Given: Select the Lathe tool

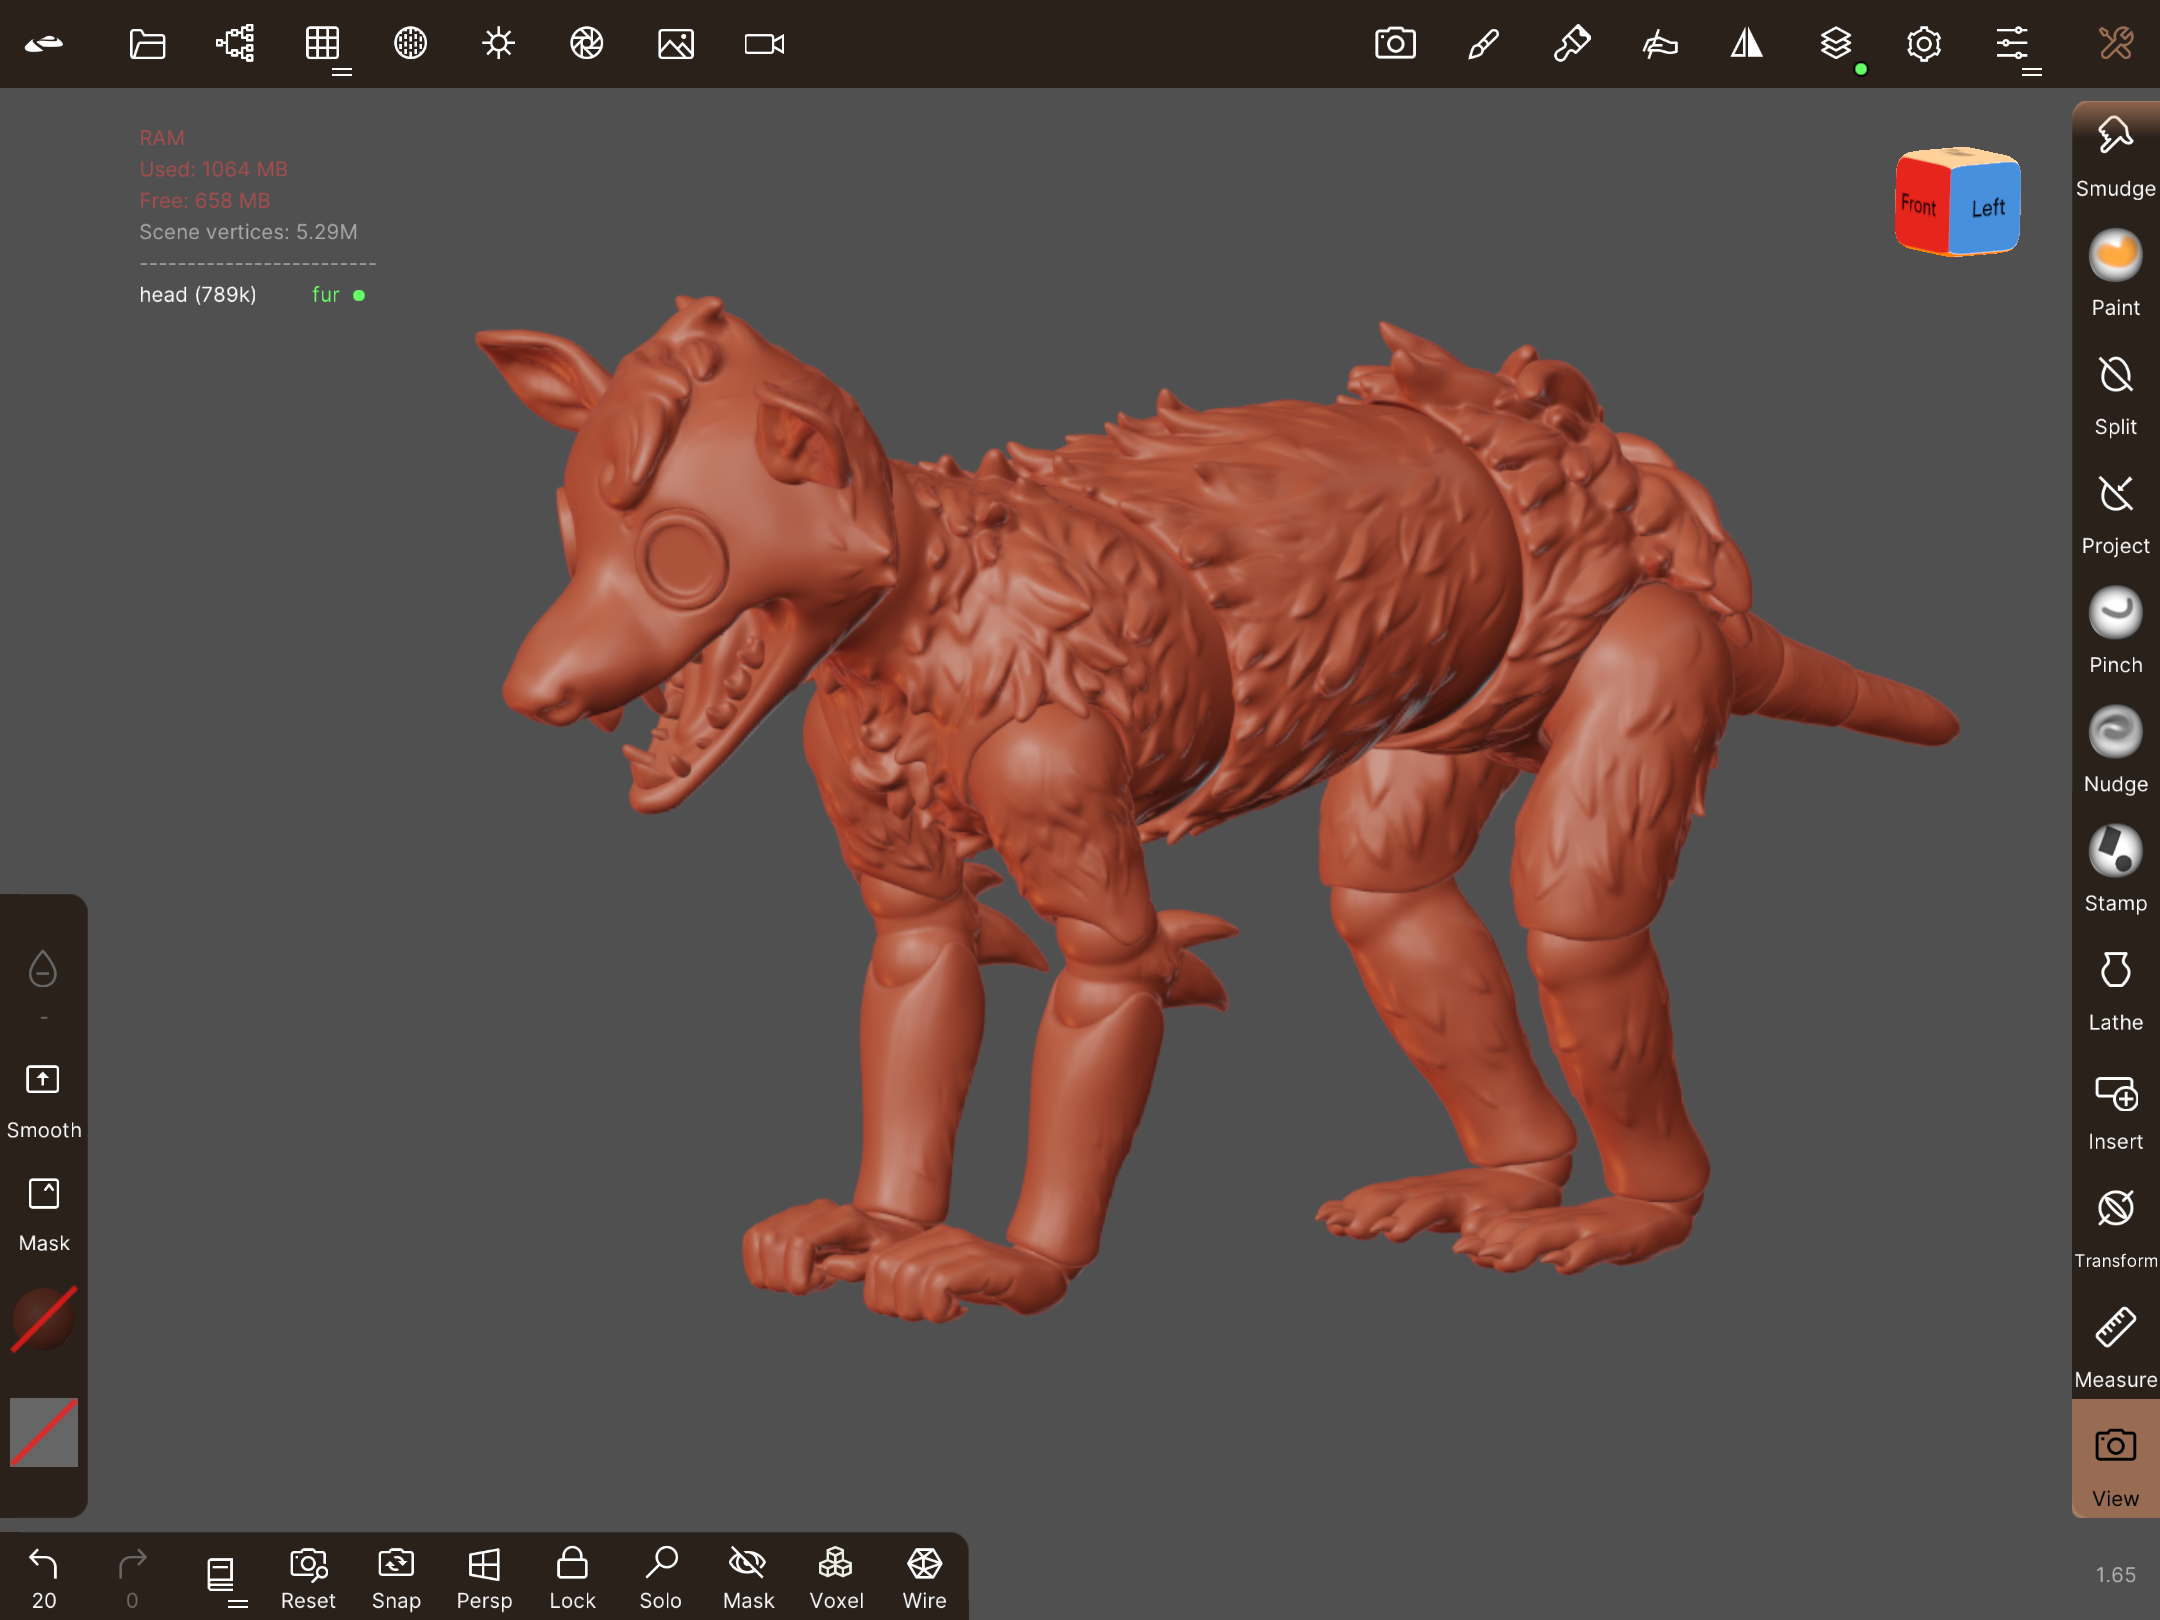Looking at the screenshot, I should (x=2116, y=988).
